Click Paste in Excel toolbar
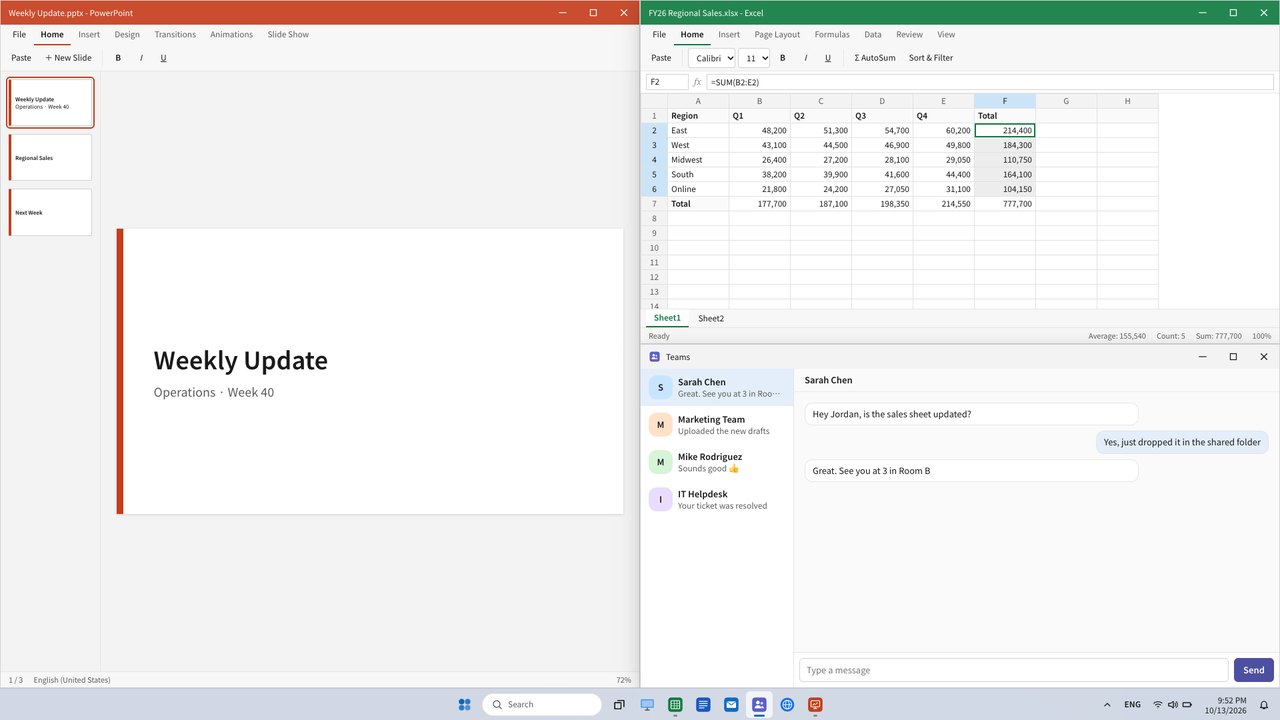This screenshot has height=720, width=1280. click(x=661, y=58)
